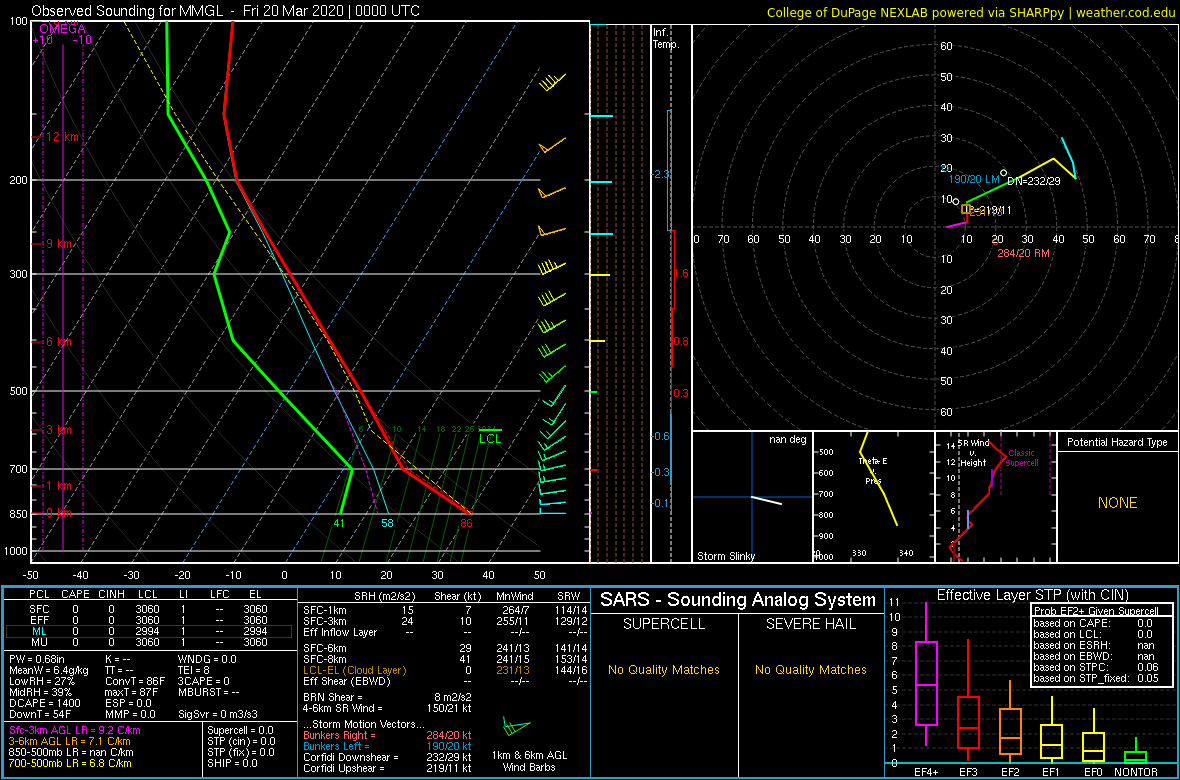Image resolution: width=1180 pixels, height=780 pixels.
Task: Click the '284/20 RM' hodograph label
Action: tap(1023, 253)
